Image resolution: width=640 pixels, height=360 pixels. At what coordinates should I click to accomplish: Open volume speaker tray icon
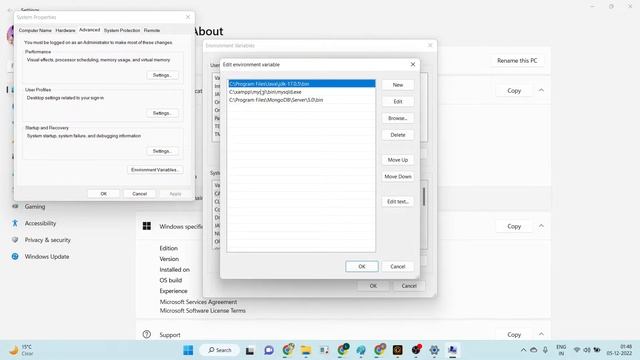tap(587, 350)
